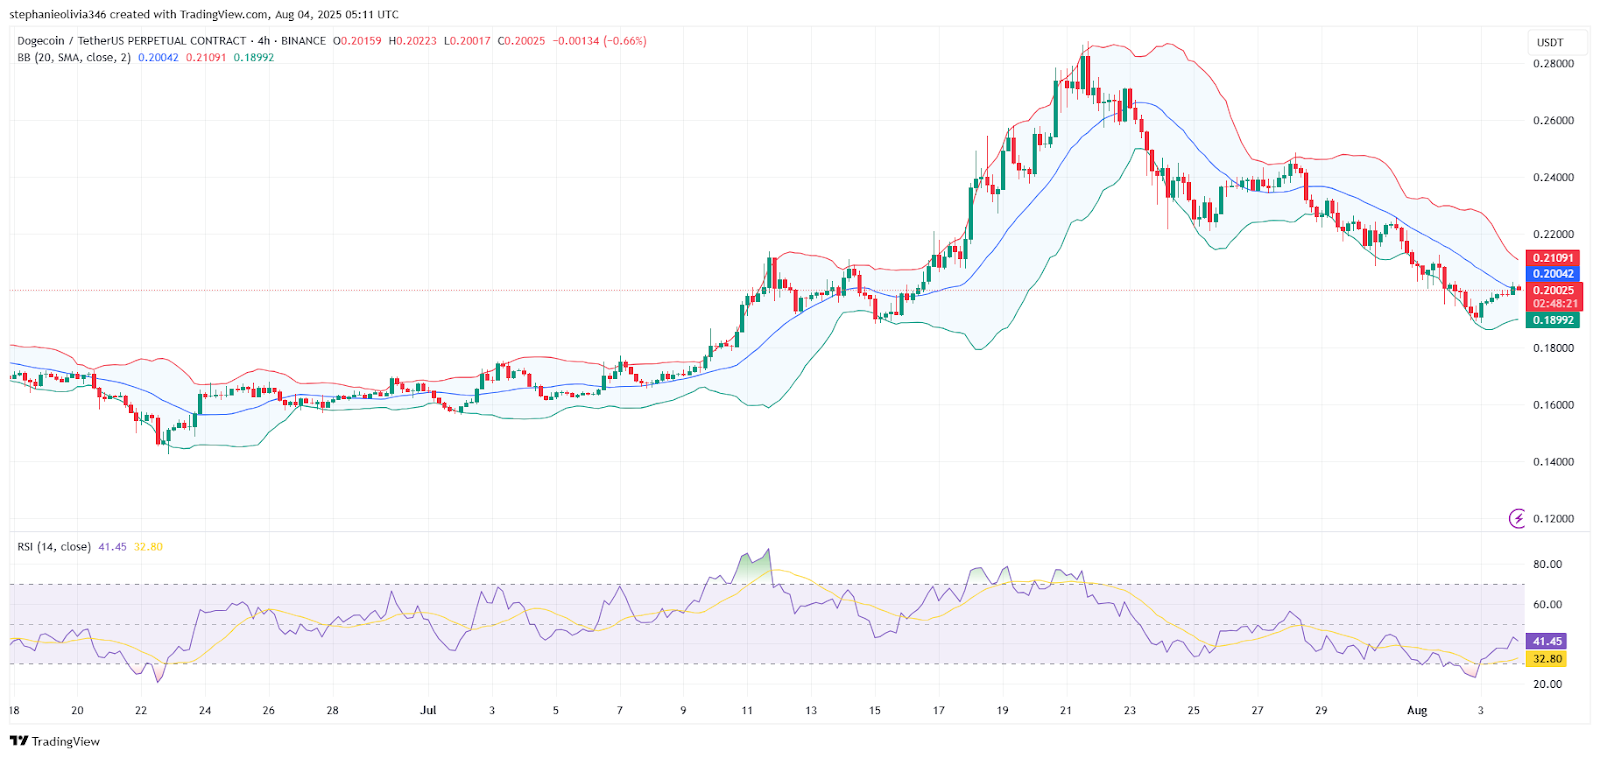Click the red 0.20025 current price countdown tag

point(1552,297)
